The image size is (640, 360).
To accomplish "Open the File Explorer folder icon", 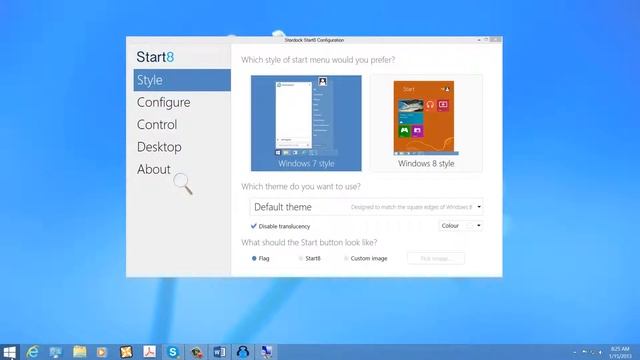I will pos(80,352).
